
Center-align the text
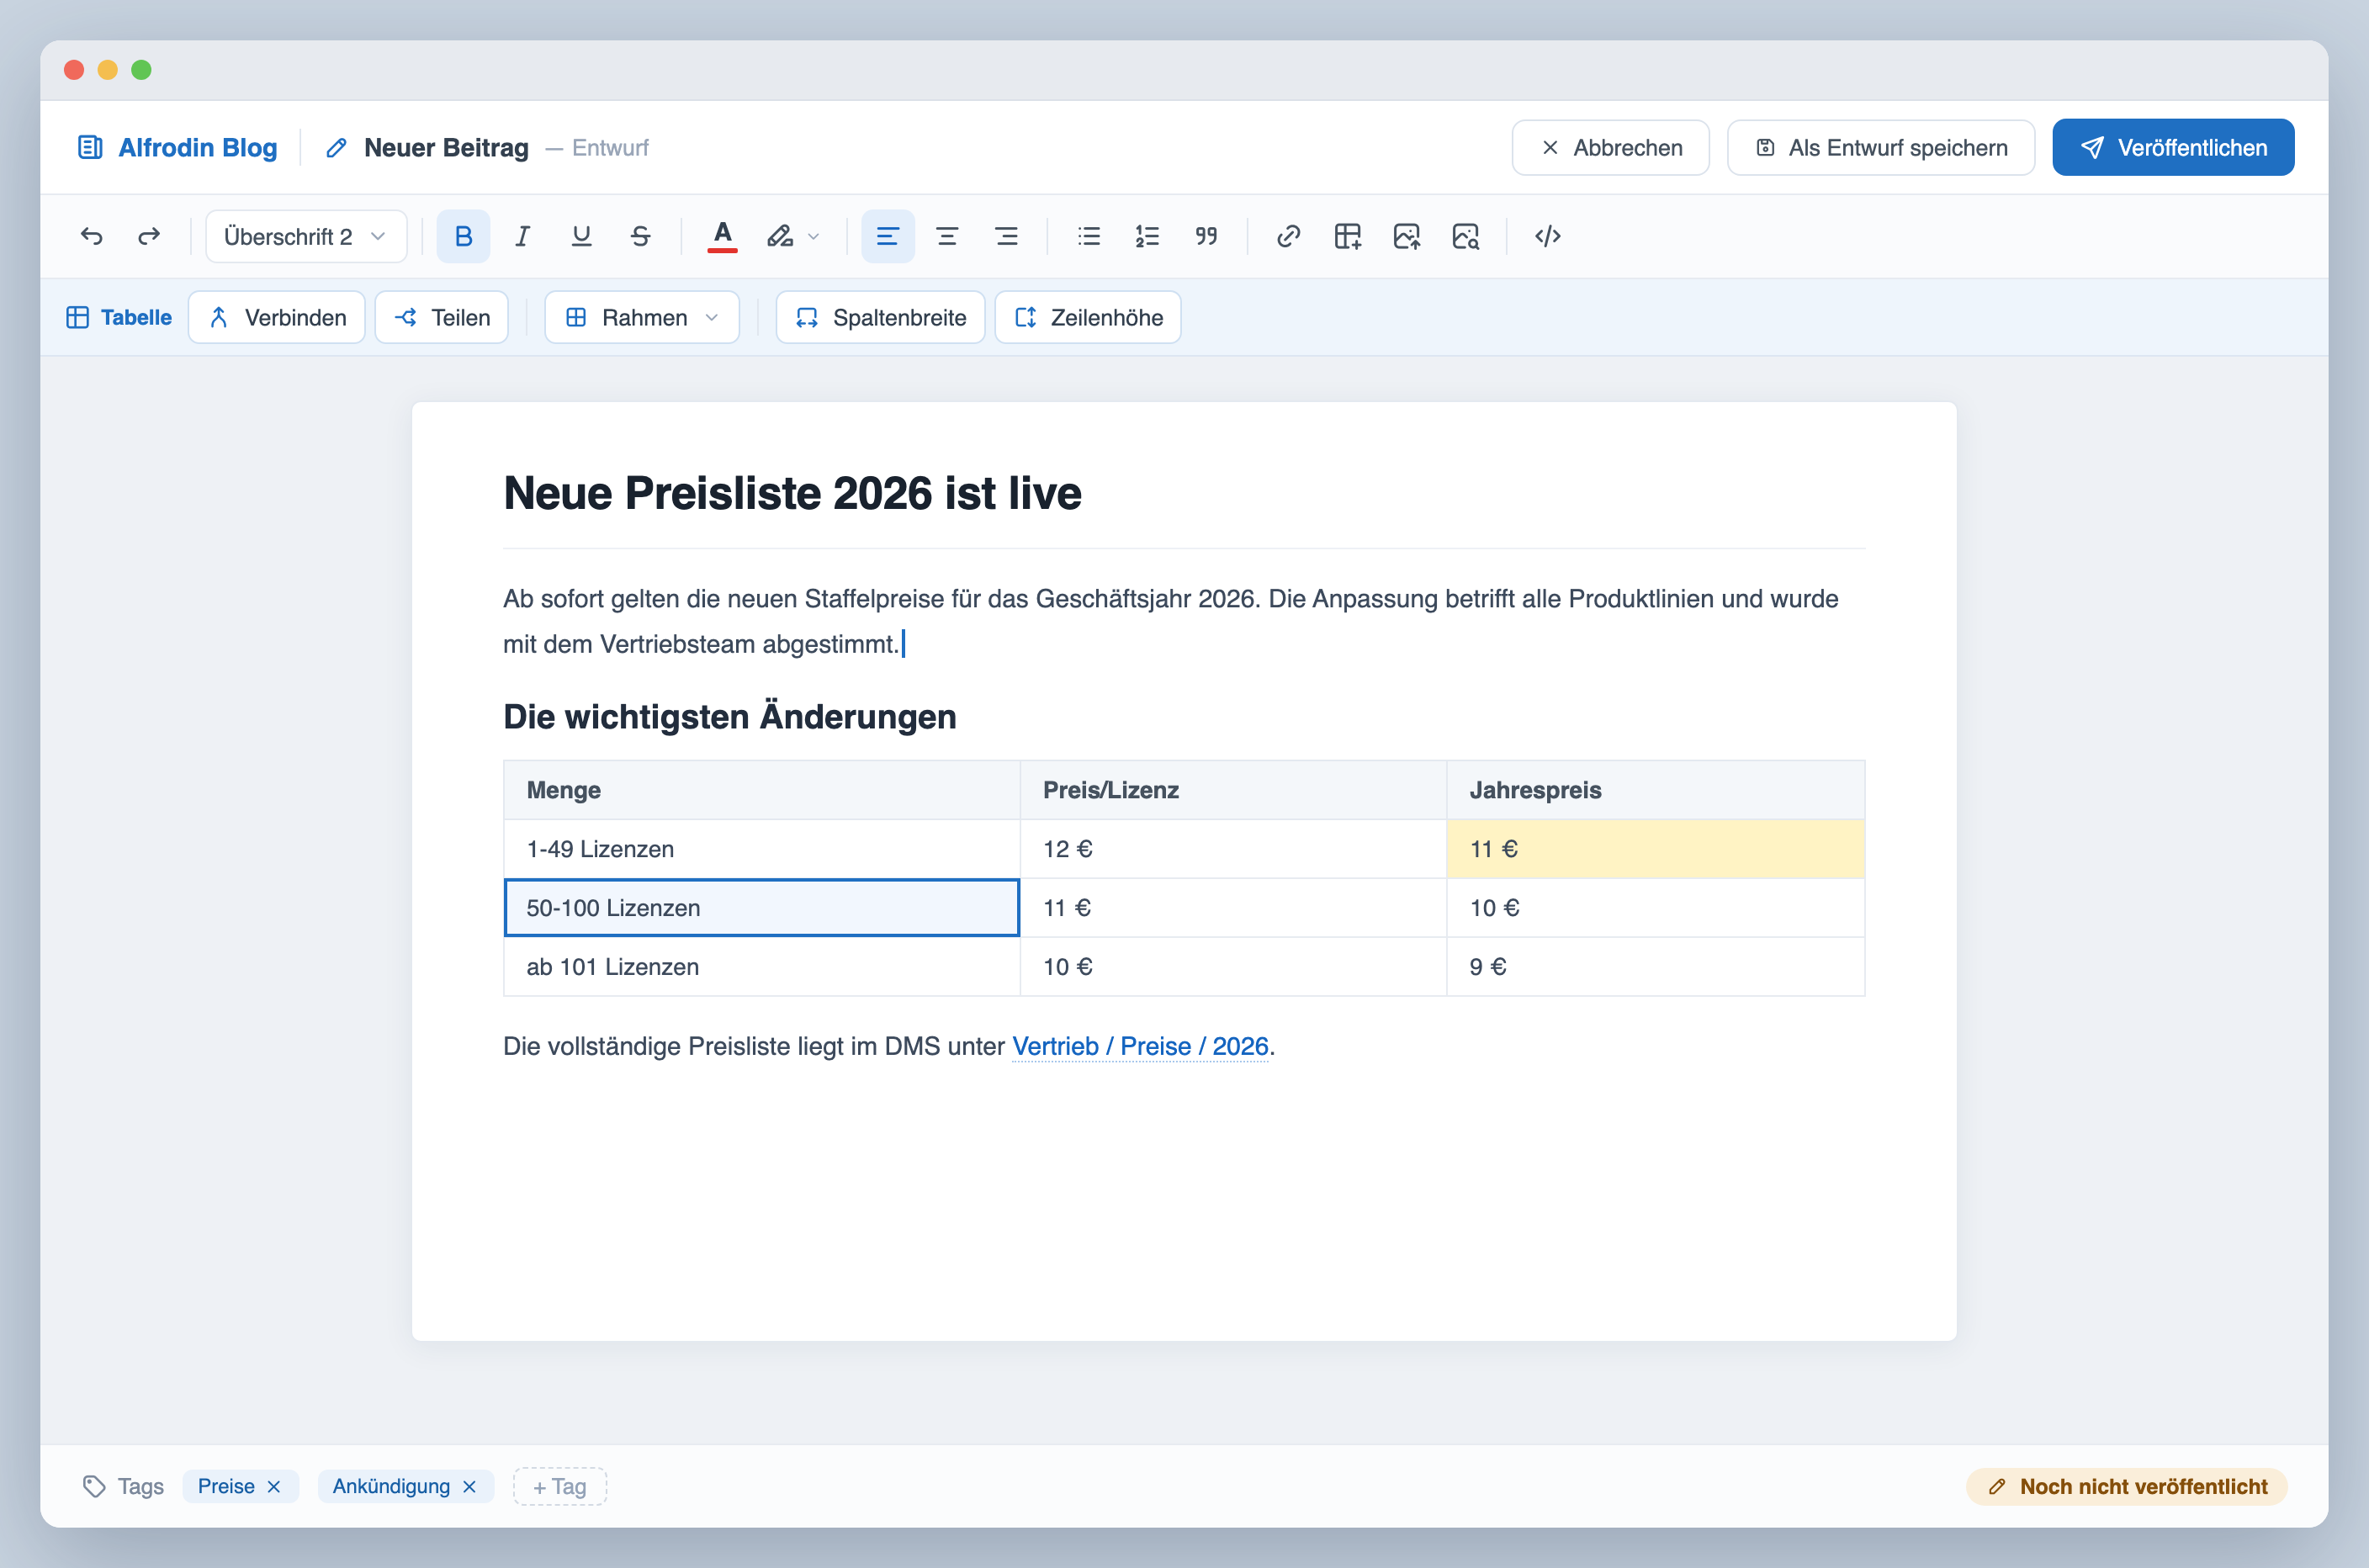[x=946, y=236]
